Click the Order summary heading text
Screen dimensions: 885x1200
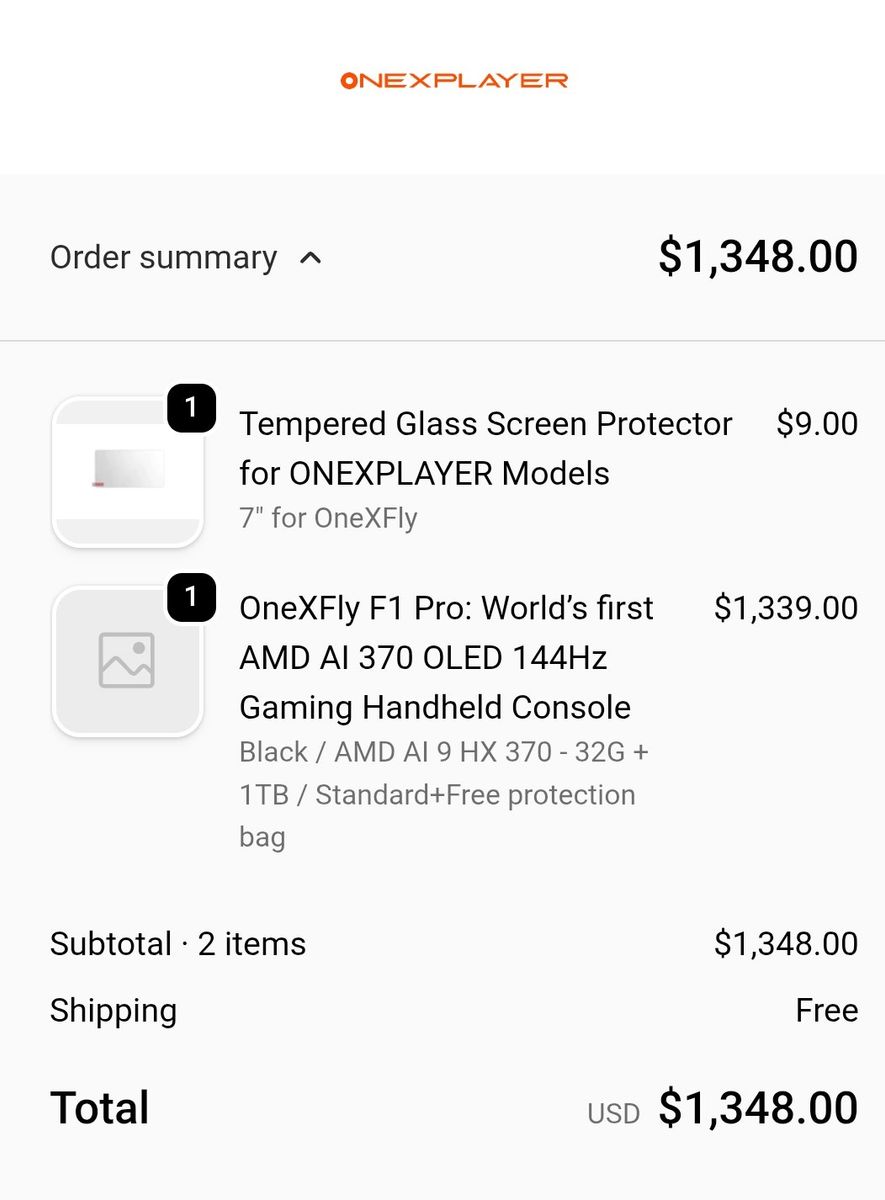pyautogui.click(x=163, y=258)
